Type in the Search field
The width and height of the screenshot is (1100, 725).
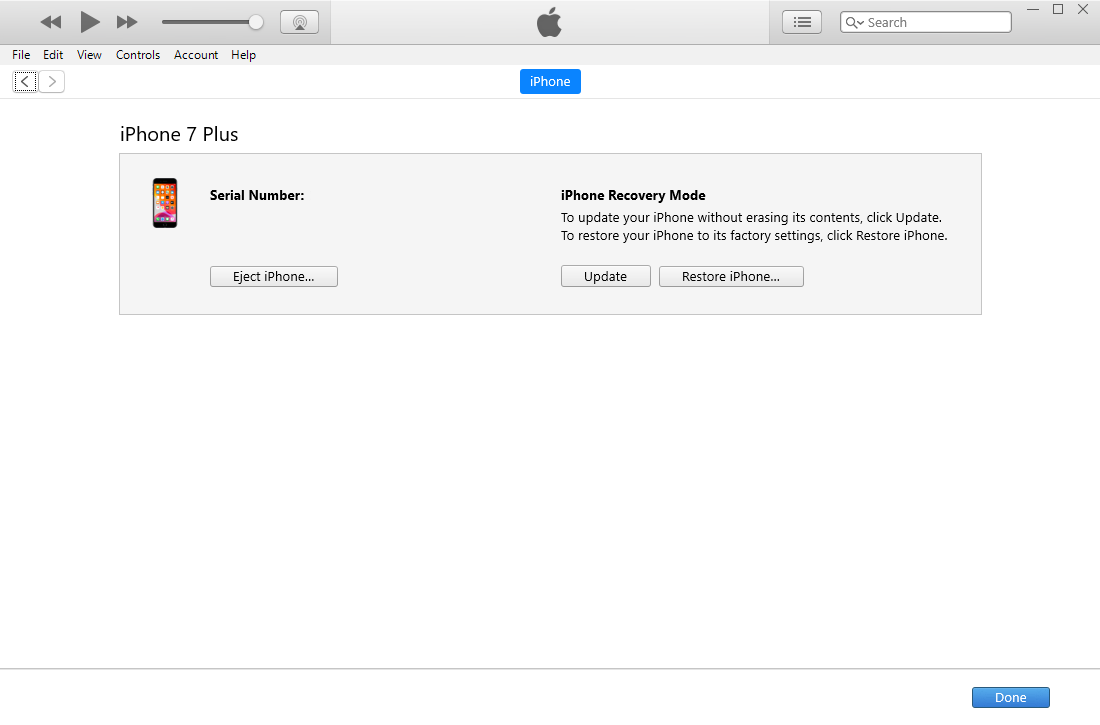tap(935, 23)
